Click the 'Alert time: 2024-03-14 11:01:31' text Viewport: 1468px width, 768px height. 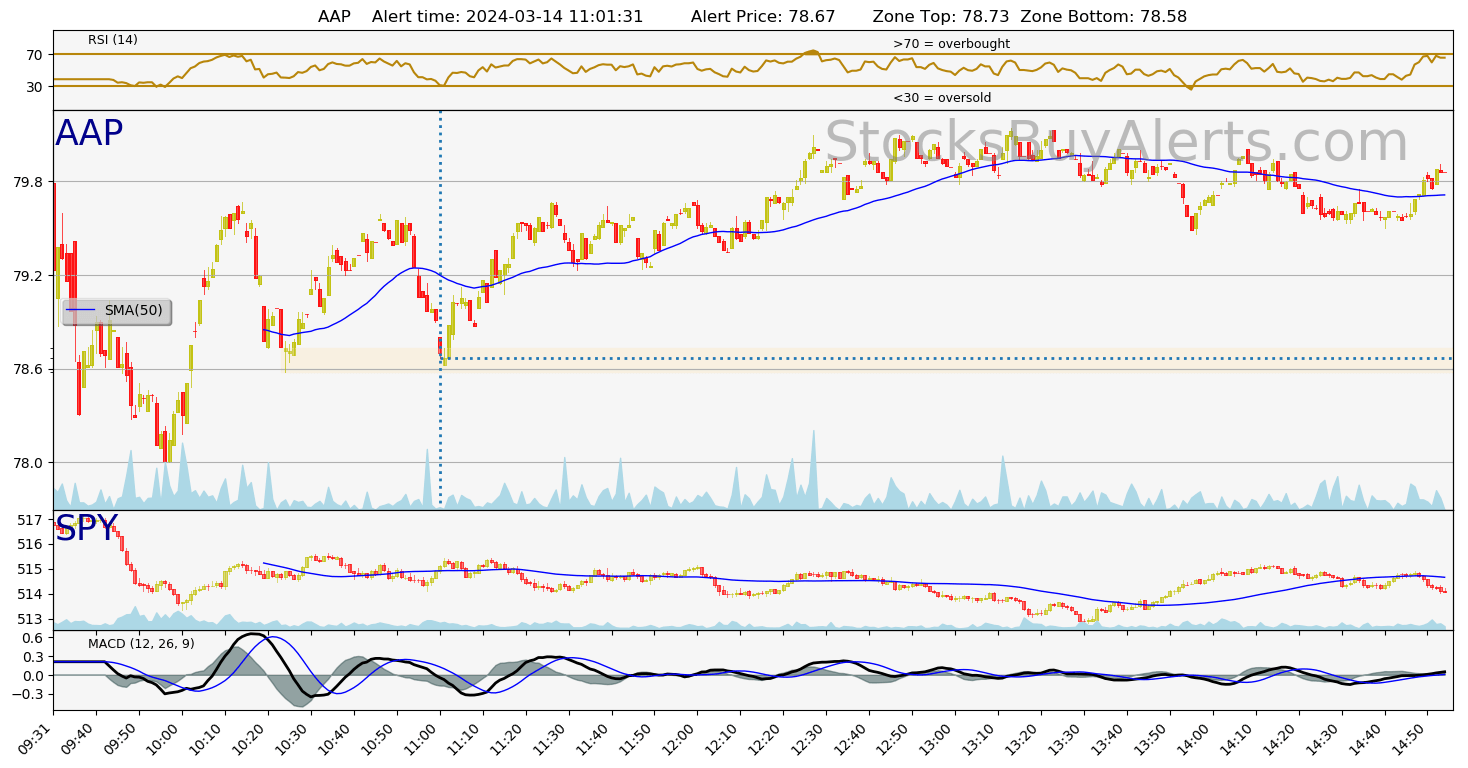pyautogui.click(x=508, y=17)
